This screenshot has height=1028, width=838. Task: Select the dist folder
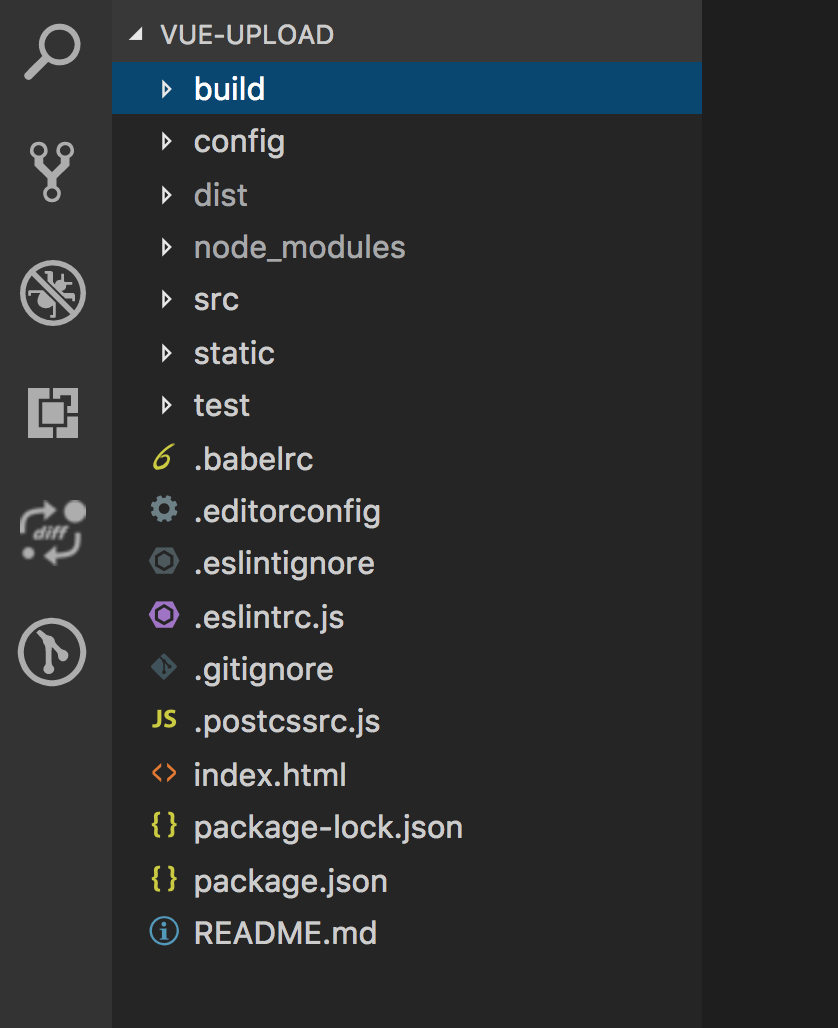[x=220, y=195]
